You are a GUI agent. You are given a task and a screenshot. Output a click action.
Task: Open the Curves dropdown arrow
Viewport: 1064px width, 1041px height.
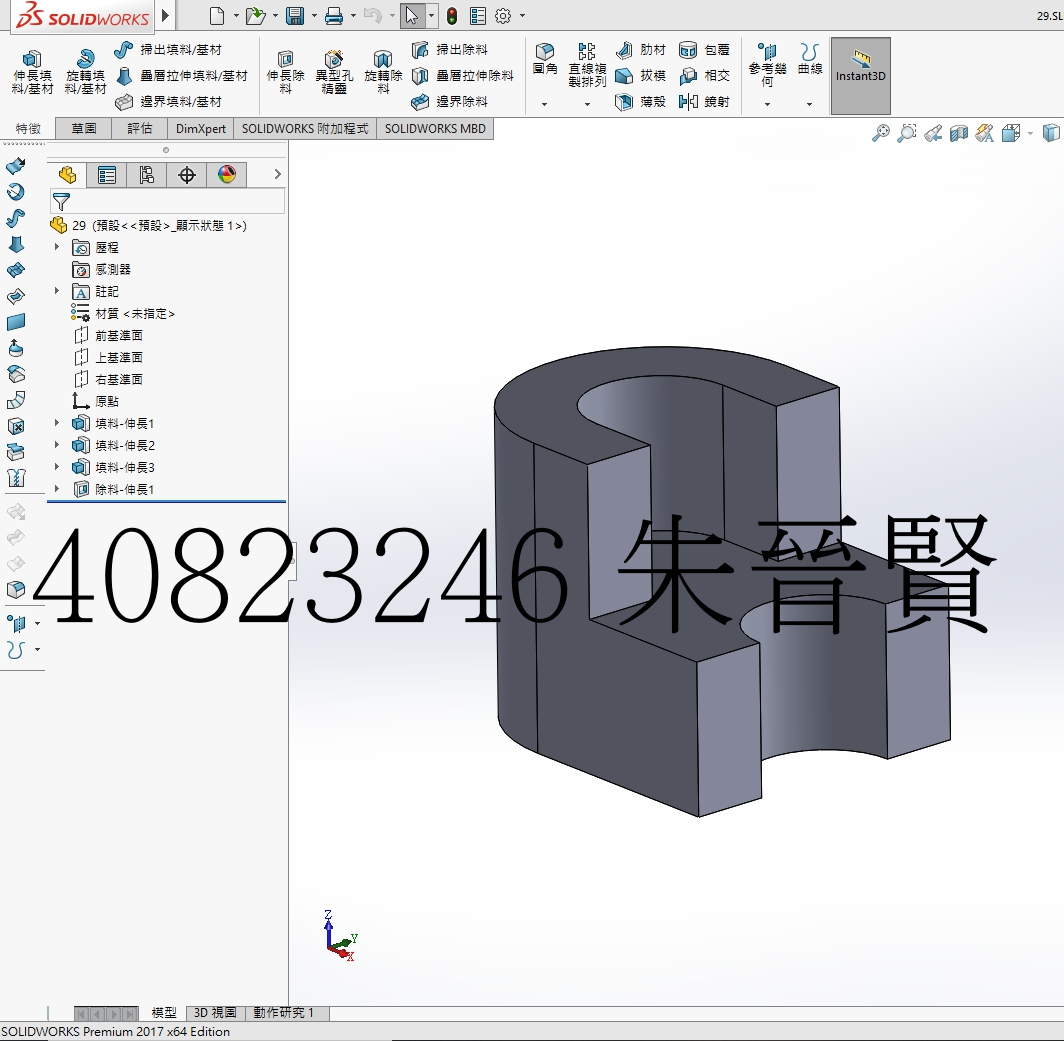click(x=809, y=105)
